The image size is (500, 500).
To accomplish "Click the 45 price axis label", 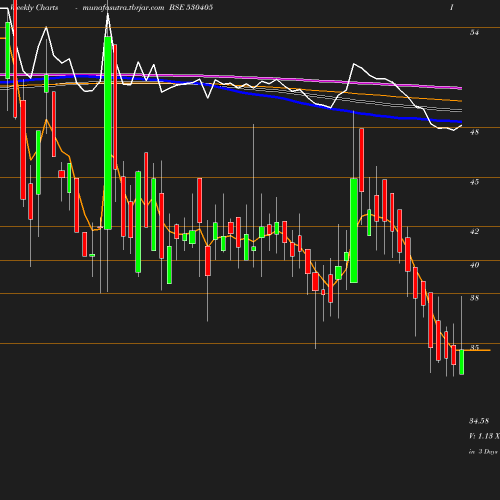I will coord(474,182).
